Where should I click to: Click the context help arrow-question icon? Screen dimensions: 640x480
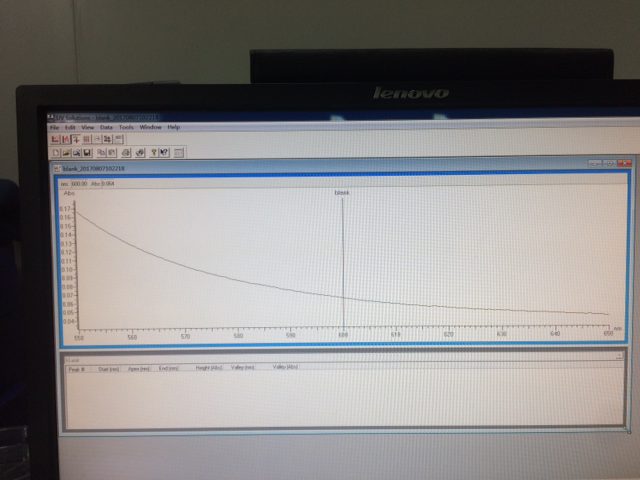[164, 153]
